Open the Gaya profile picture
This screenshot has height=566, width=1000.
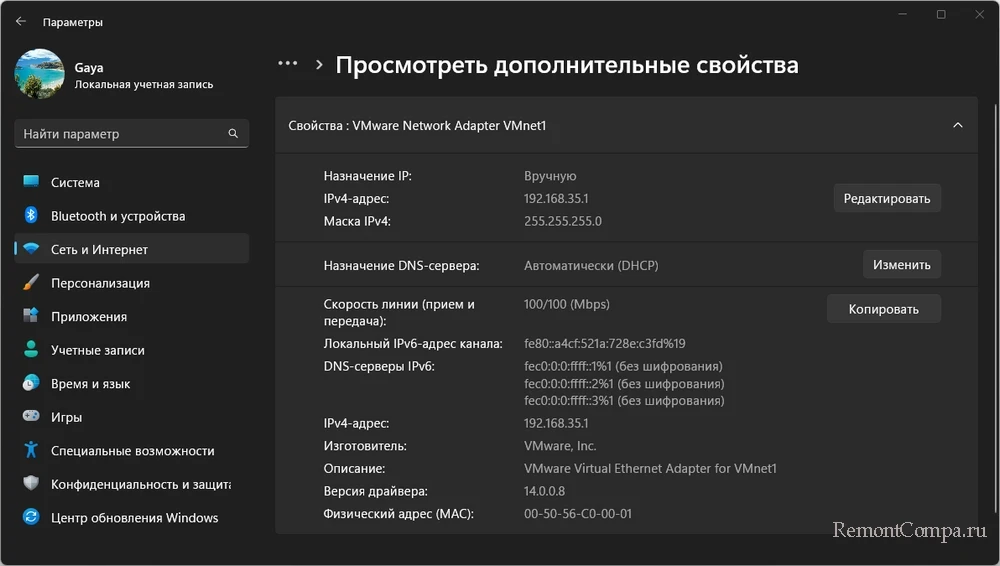pos(40,74)
